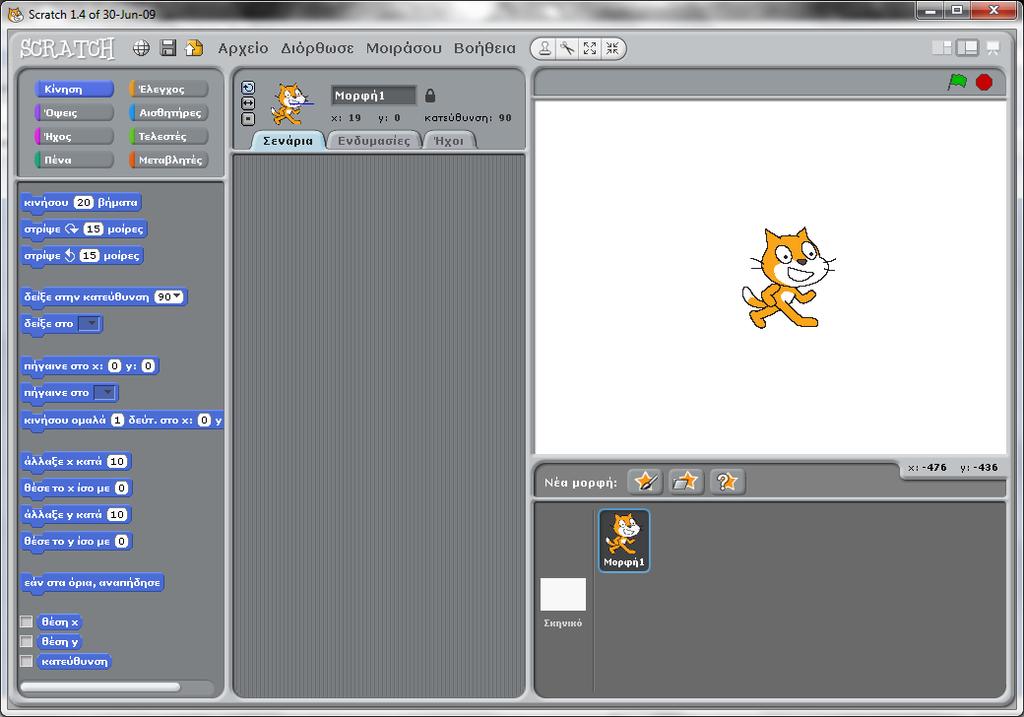Click the θέσε το x ίσο με value field
Screen dimensions: 1024x717
coord(121,488)
